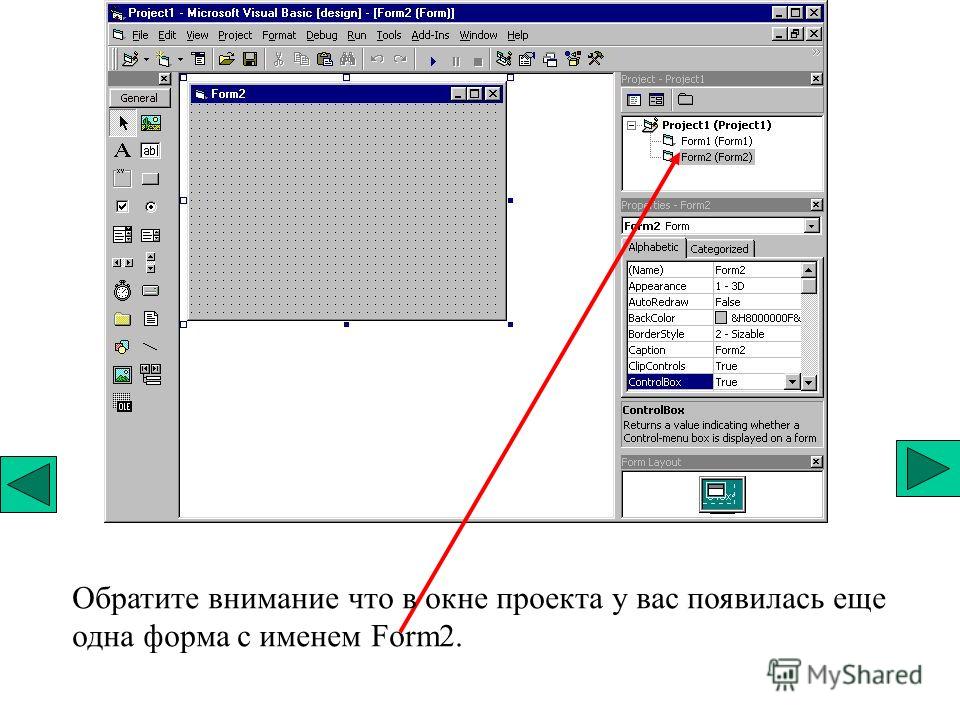Viewport: 960px width, 720px height.
Task: Select the Data control in the toolbox
Action: tap(151, 374)
